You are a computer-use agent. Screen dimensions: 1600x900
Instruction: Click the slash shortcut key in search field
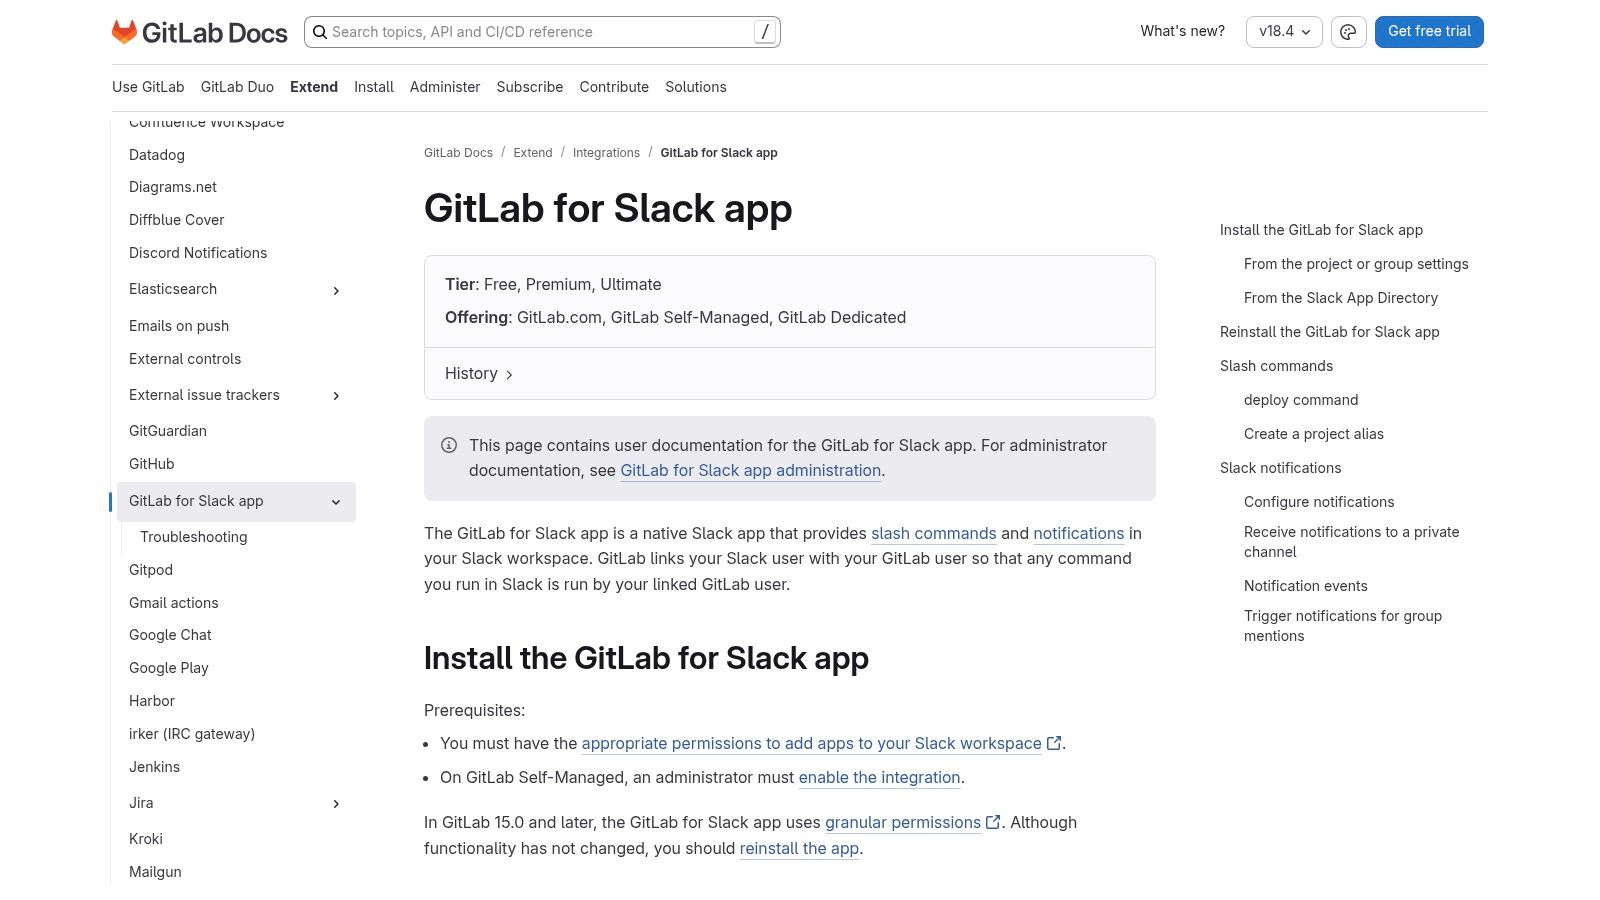click(764, 31)
